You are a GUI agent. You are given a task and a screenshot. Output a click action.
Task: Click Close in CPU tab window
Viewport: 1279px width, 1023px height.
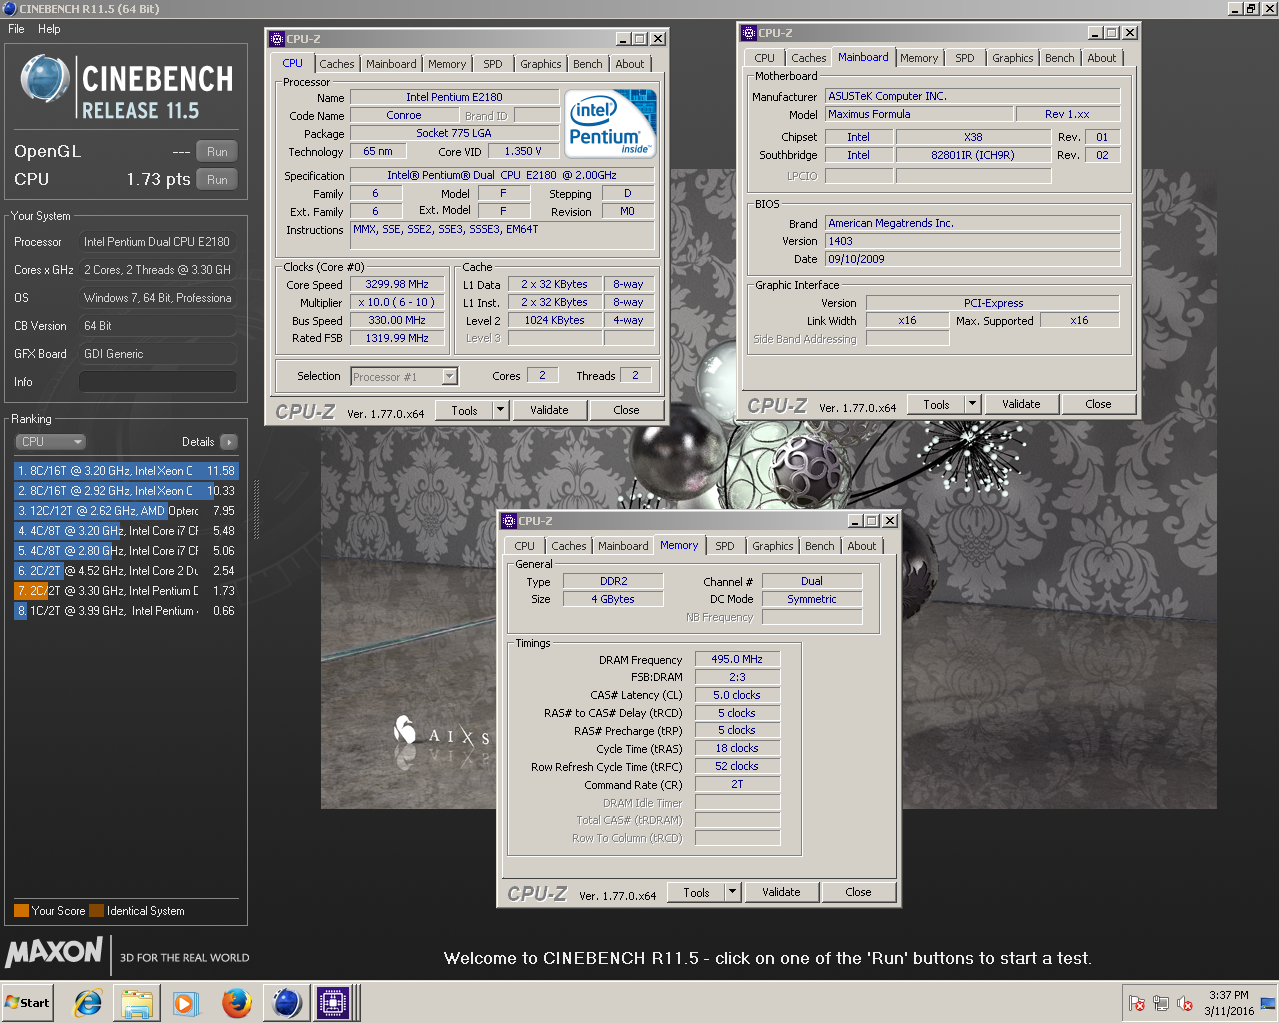[x=626, y=410]
